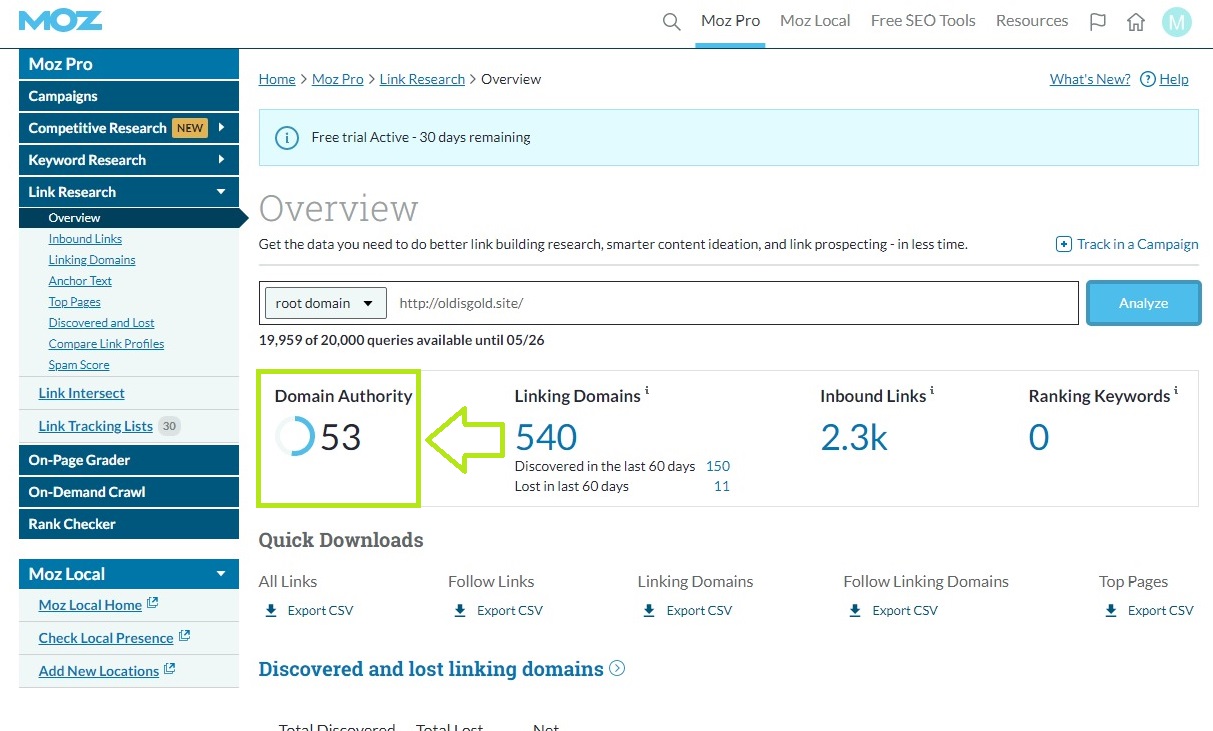The image size is (1213, 731).
Task: Click the Help question mark icon
Action: tap(1148, 79)
